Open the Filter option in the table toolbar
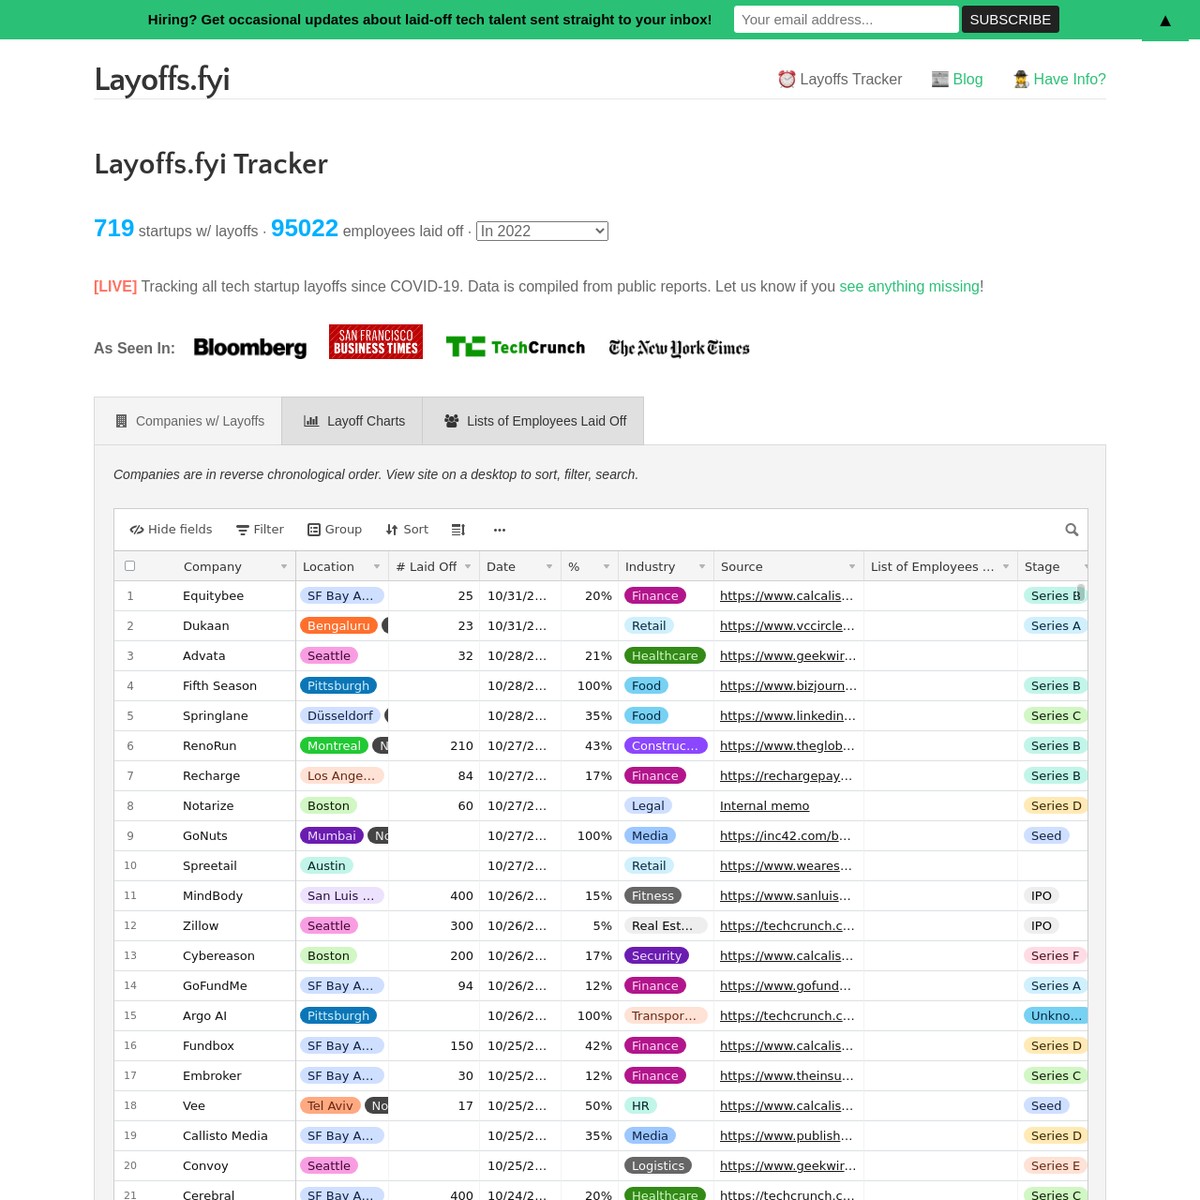This screenshot has width=1200, height=1200. (260, 530)
